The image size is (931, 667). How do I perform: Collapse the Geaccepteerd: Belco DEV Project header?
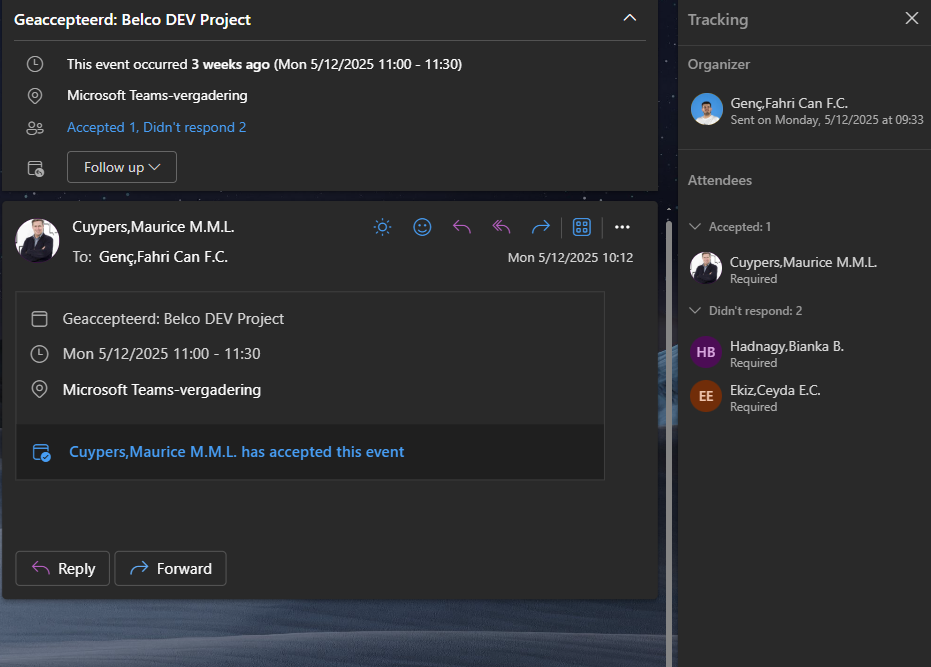tap(629, 18)
